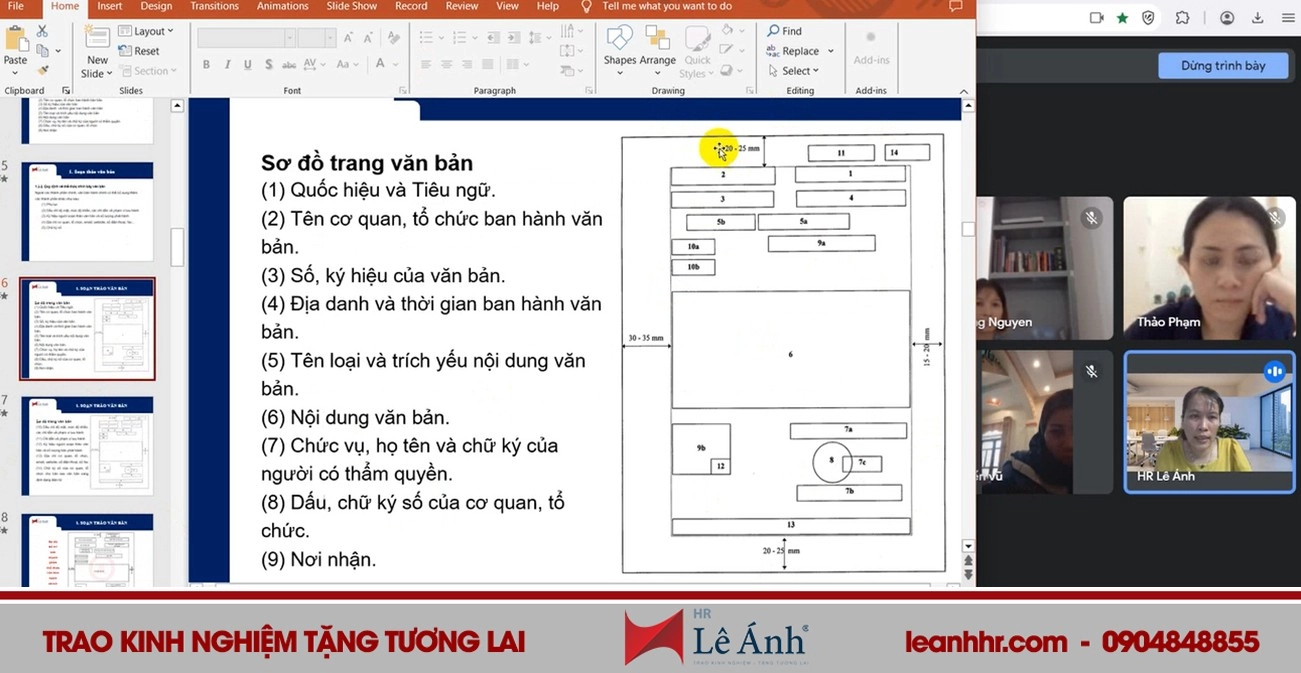The width and height of the screenshot is (1301, 673).
Task: Switch to the Insert ribbon tab
Action: click(x=109, y=6)
